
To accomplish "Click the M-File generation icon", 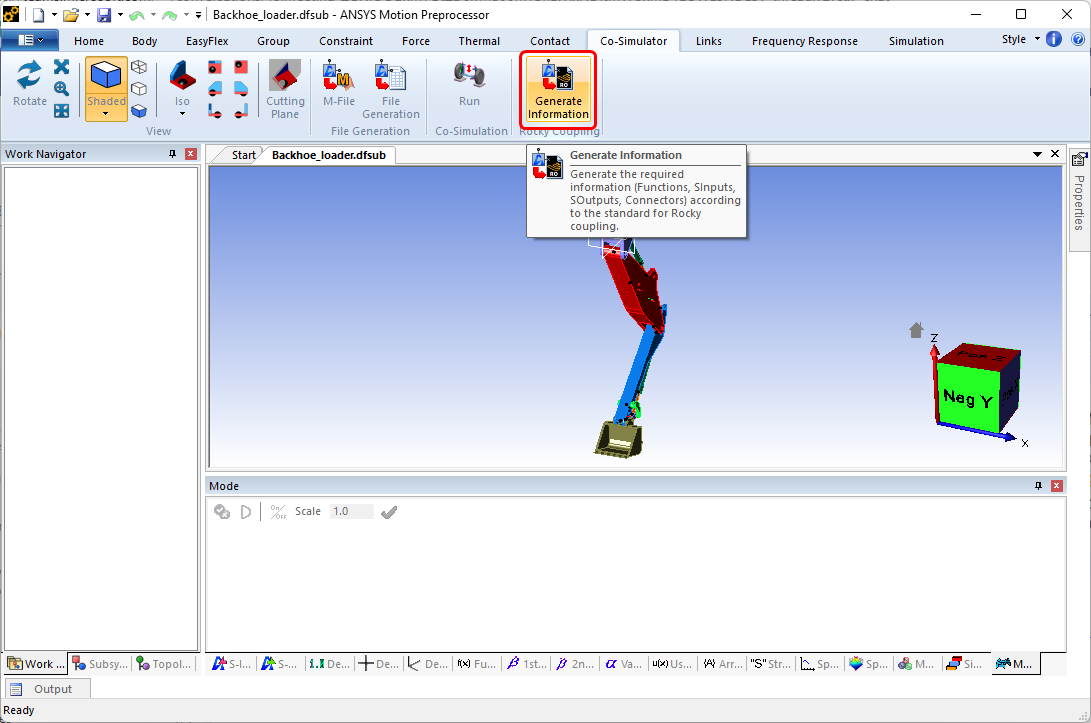I will [x=338, y=87].
